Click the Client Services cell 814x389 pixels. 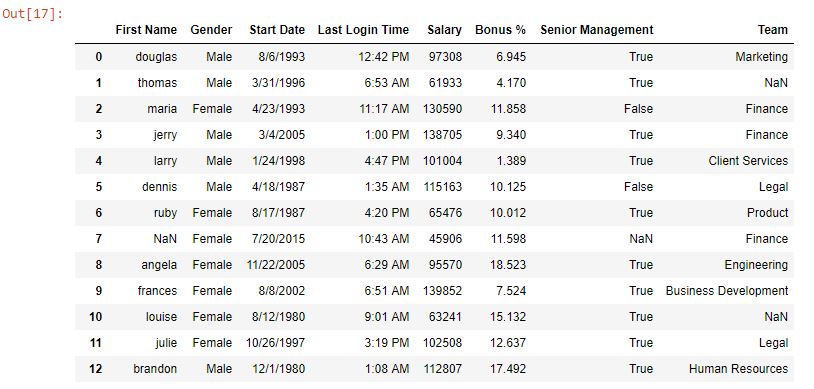[748, 161]
